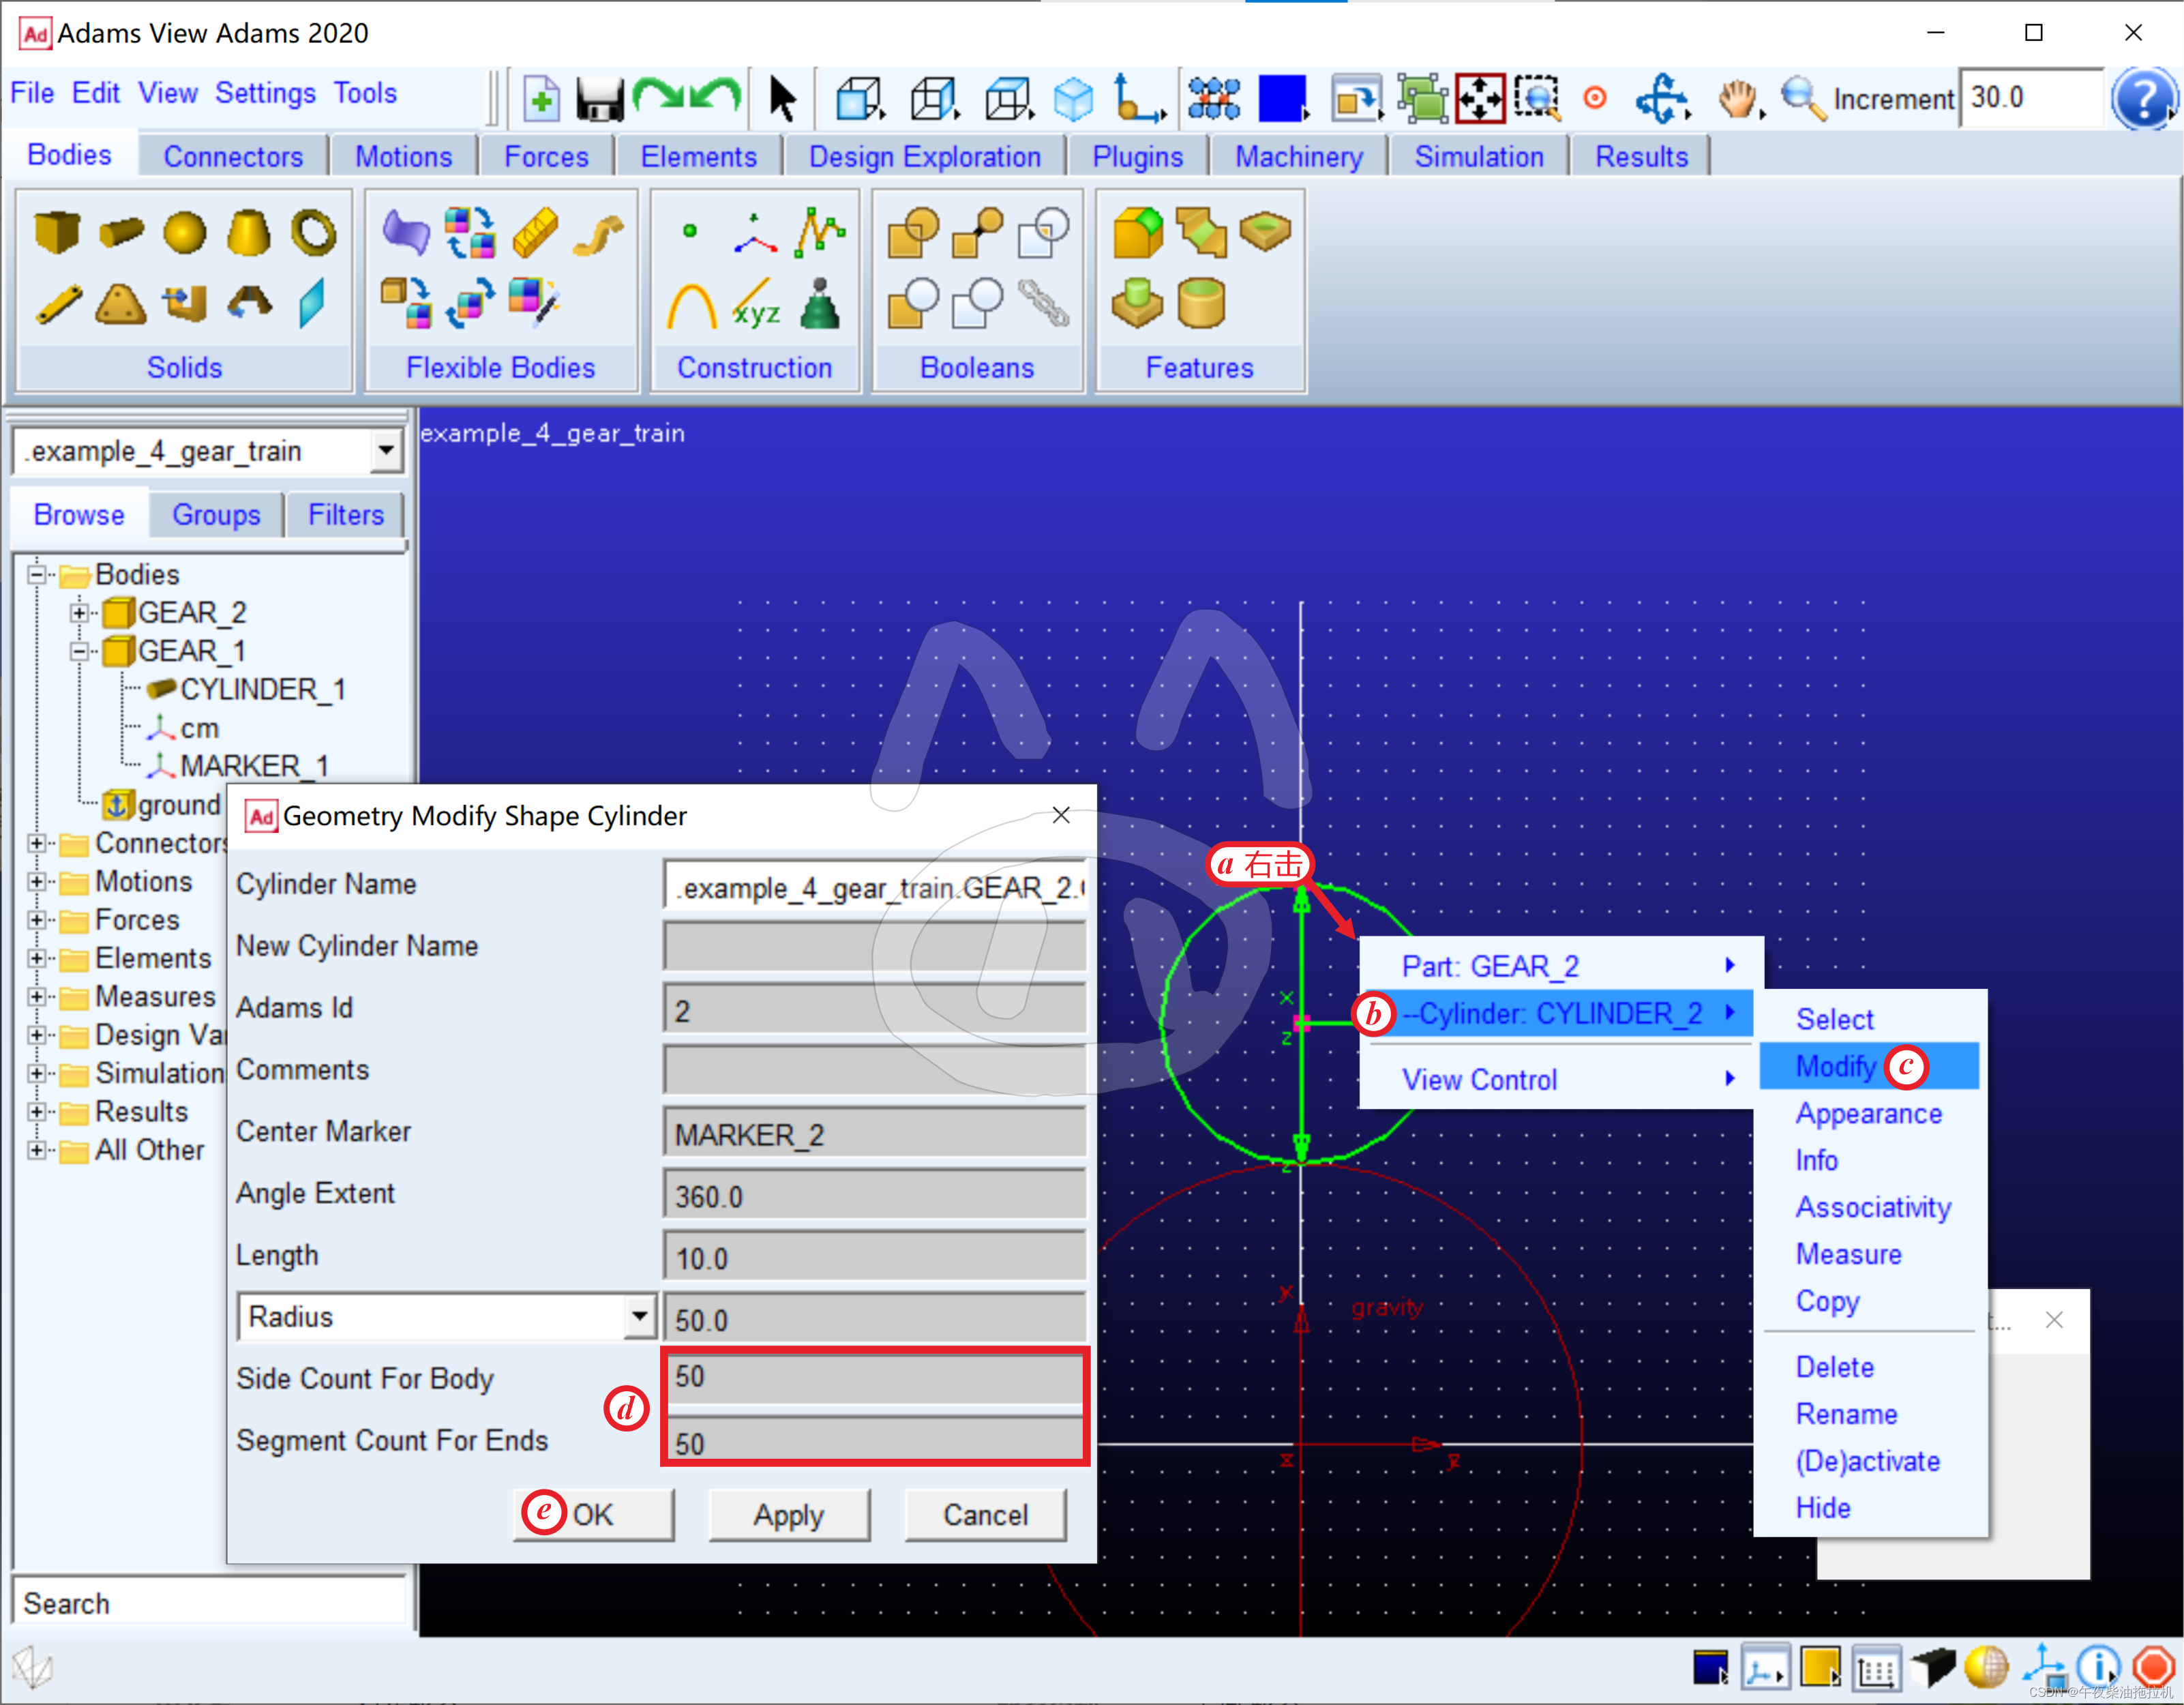Select the Sphere solid tool
Image resolution: width=2184 pixels, height=1705 pixels.
pyautogui.click(x=185, y=232)
